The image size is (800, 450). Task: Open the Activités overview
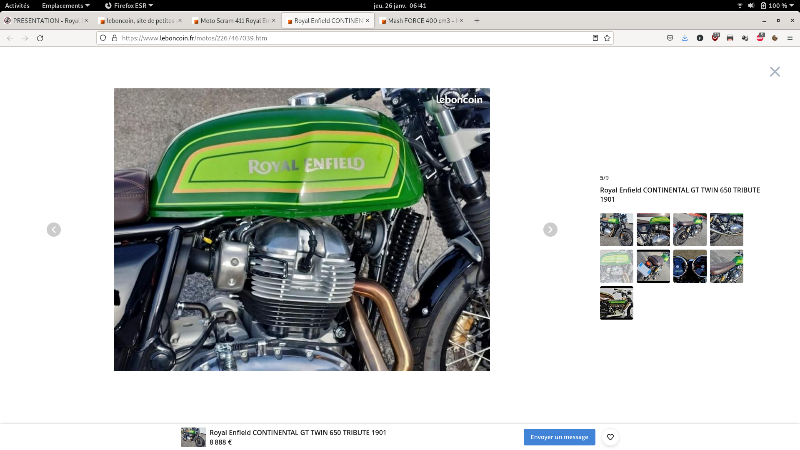[x=17, y=6]
